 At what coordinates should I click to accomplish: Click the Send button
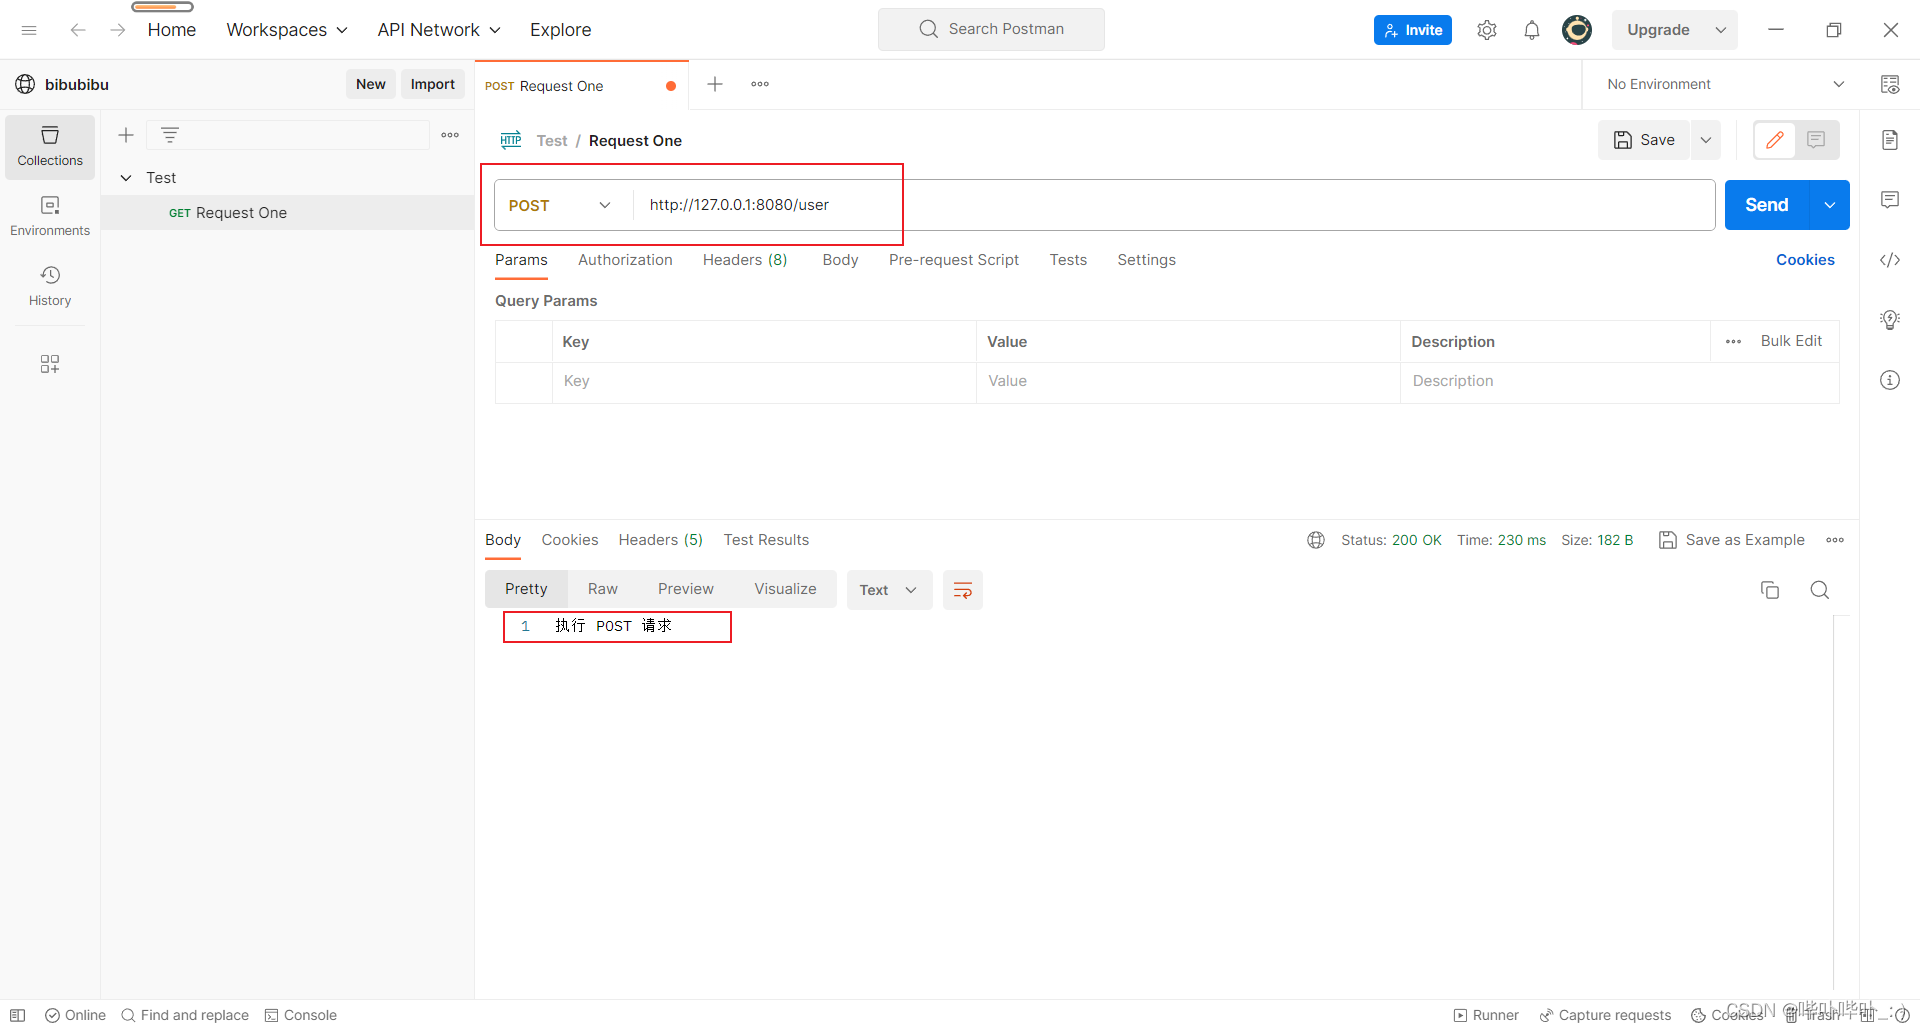pos(1767,205)
